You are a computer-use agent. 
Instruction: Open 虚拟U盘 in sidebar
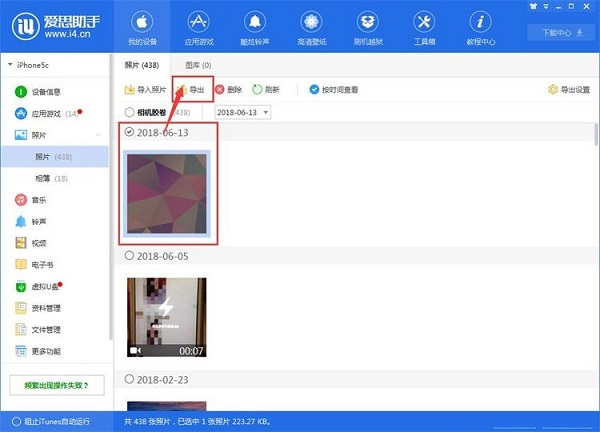(38, 286)
